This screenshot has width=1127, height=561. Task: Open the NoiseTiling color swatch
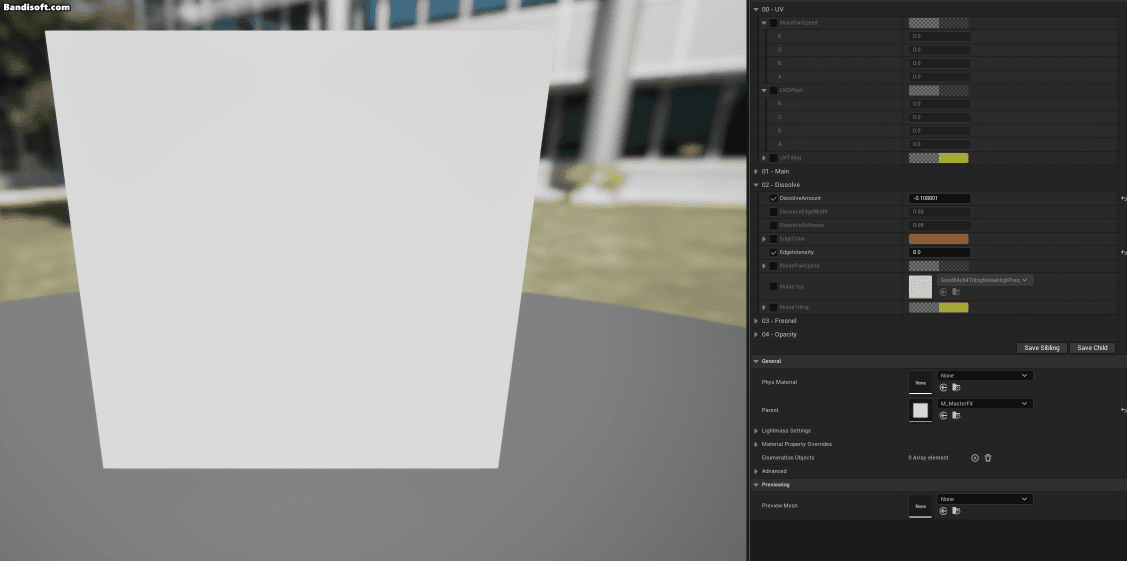(x=939, y=307)
